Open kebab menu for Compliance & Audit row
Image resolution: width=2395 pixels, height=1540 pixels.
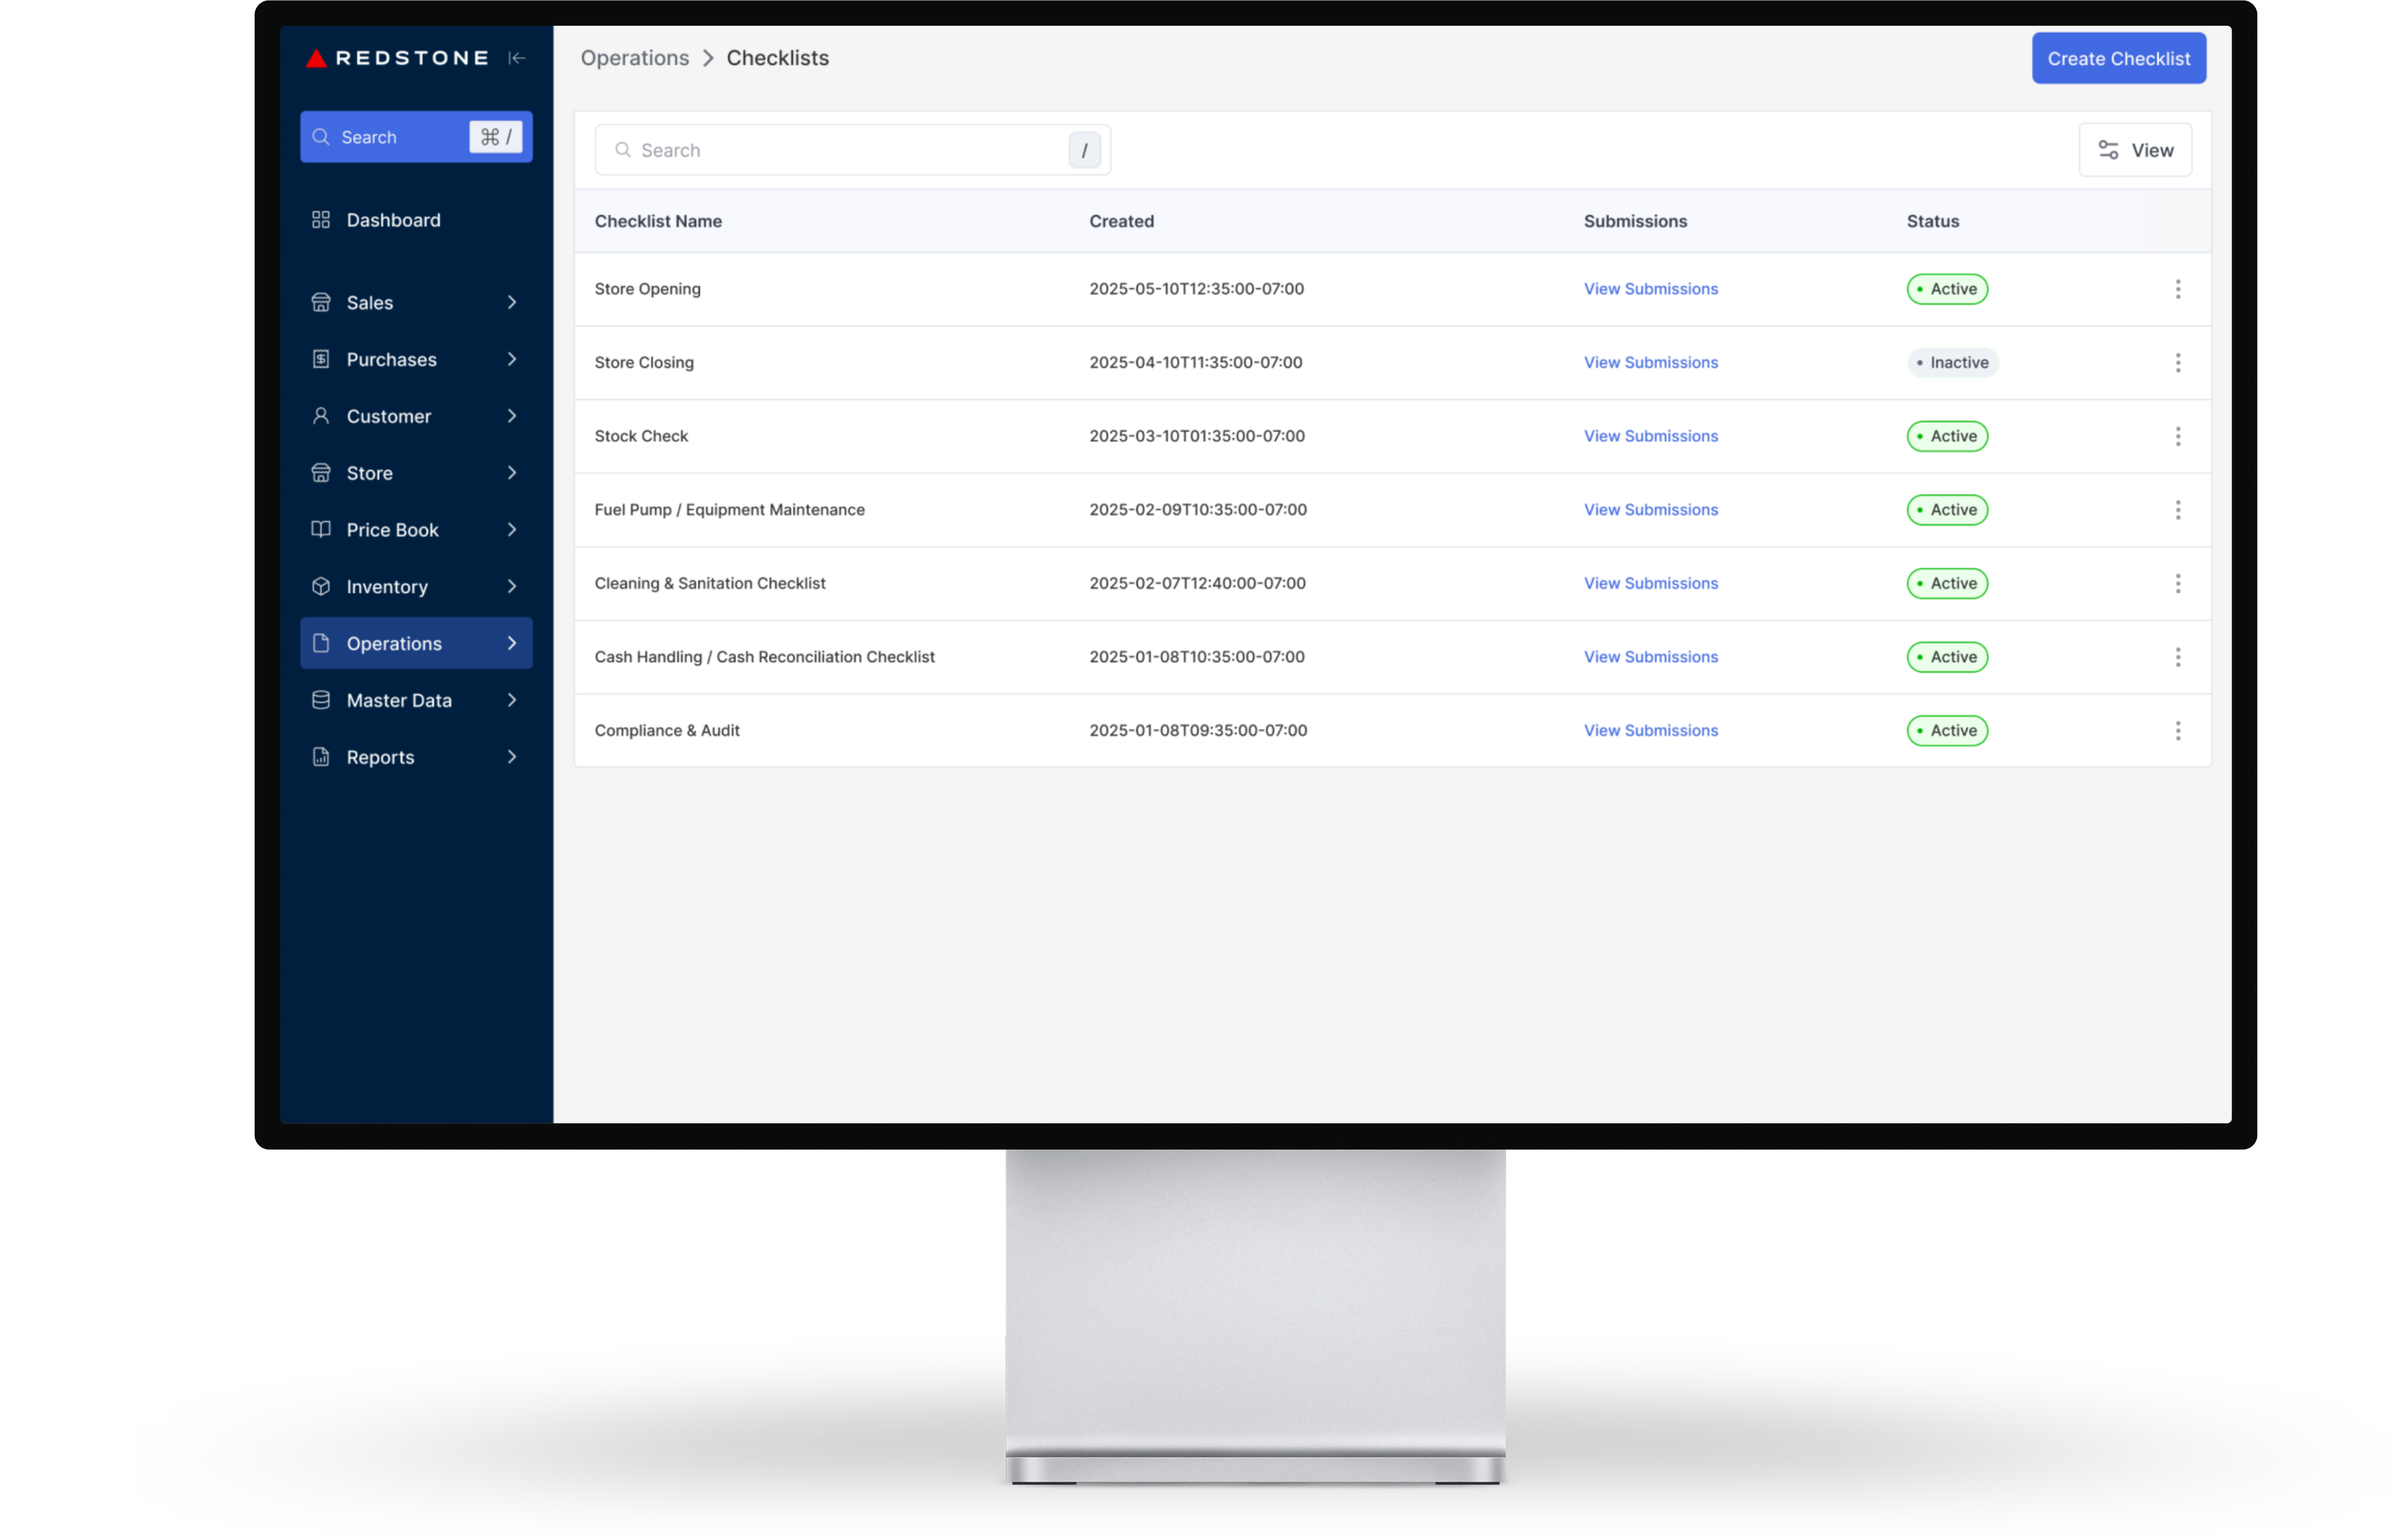(2177, 731)
